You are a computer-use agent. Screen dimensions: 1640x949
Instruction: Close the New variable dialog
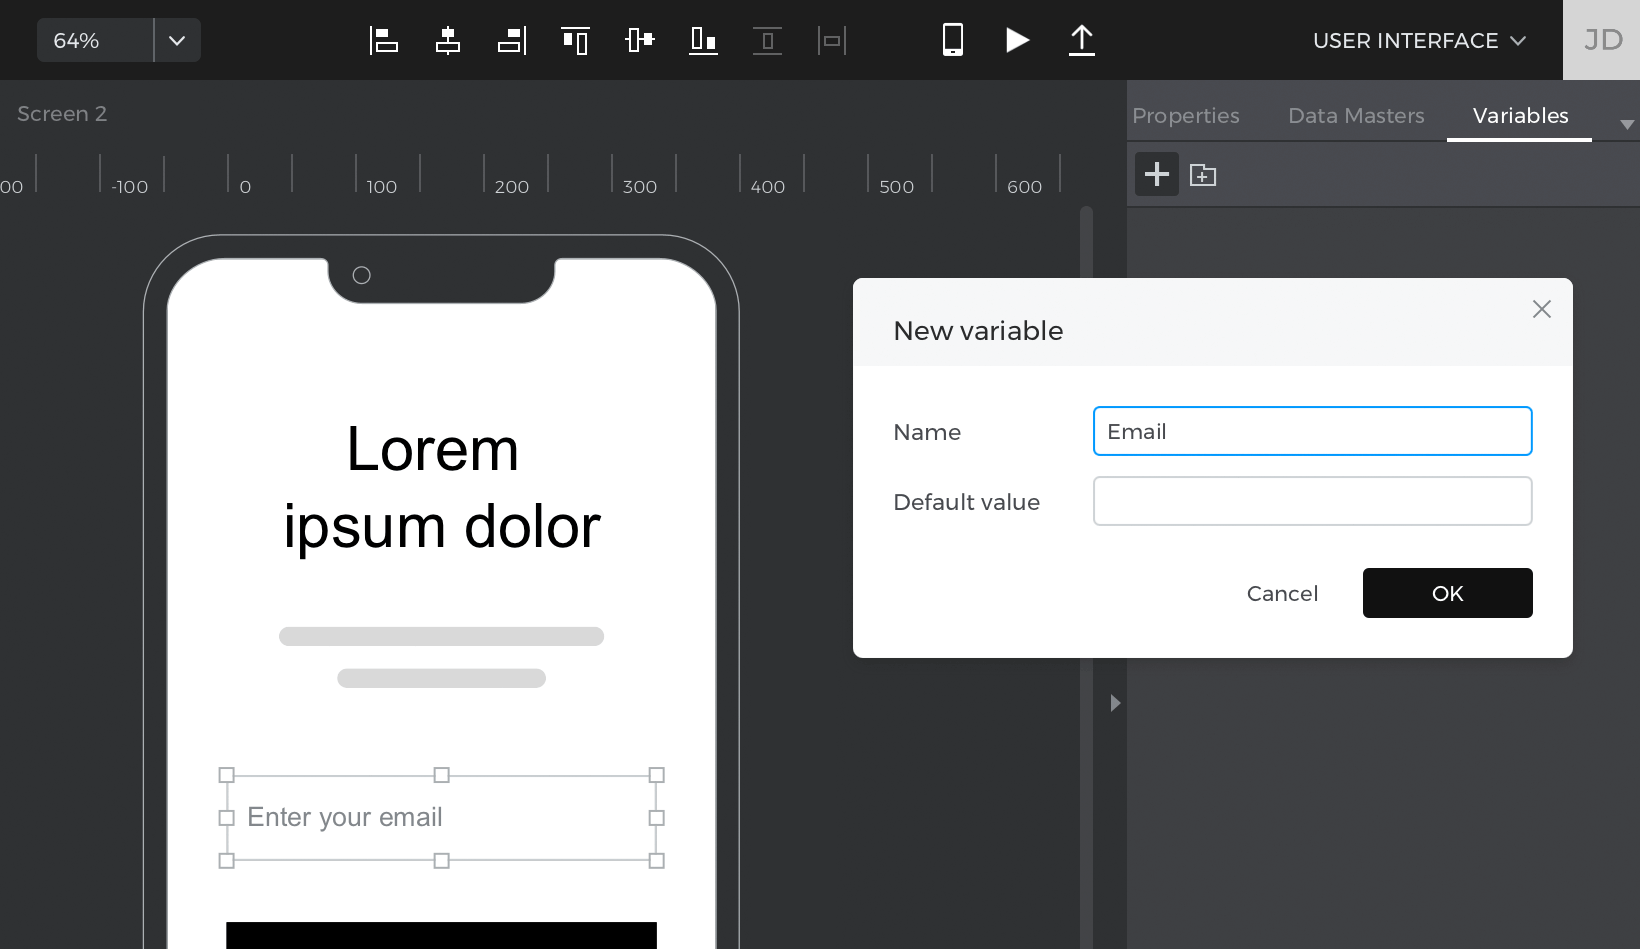(1542, 309)
